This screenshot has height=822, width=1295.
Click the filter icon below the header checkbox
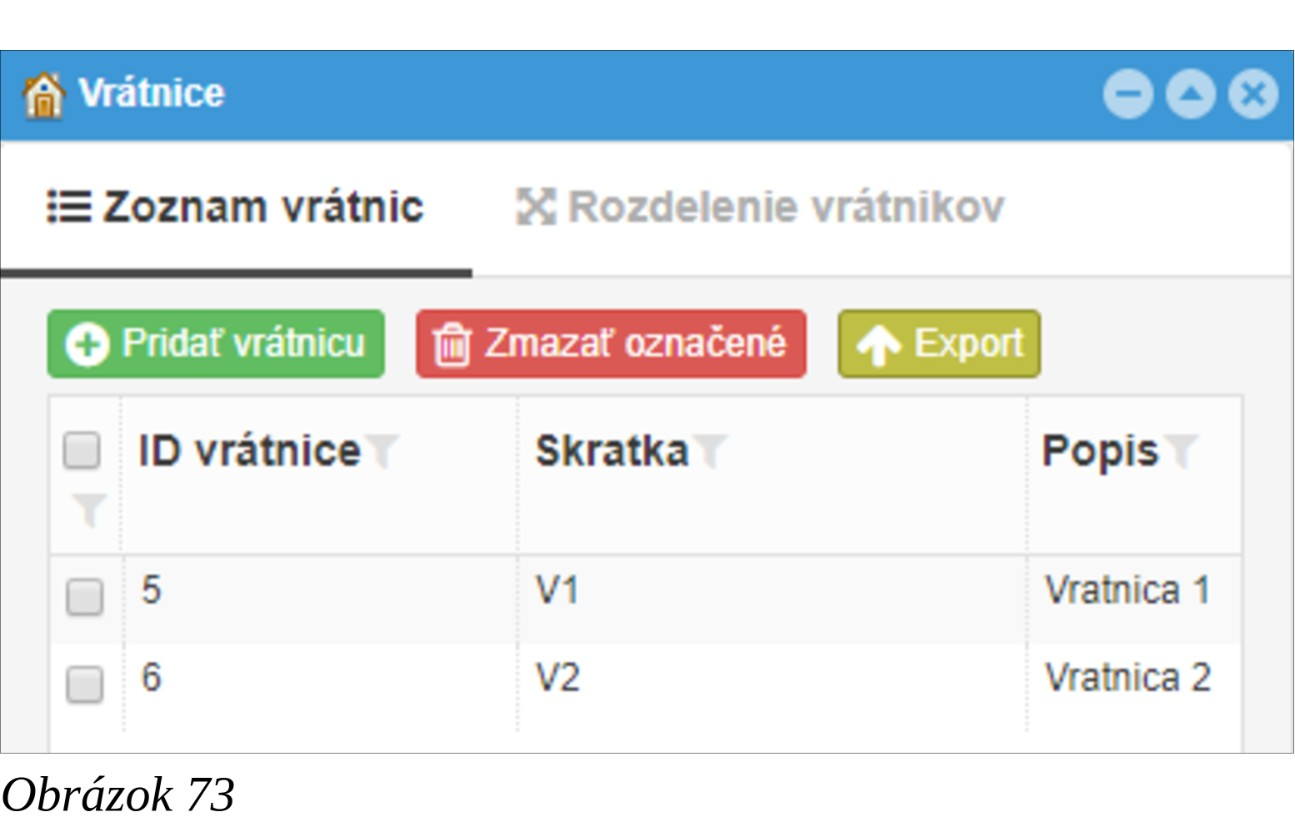(89, 511)
